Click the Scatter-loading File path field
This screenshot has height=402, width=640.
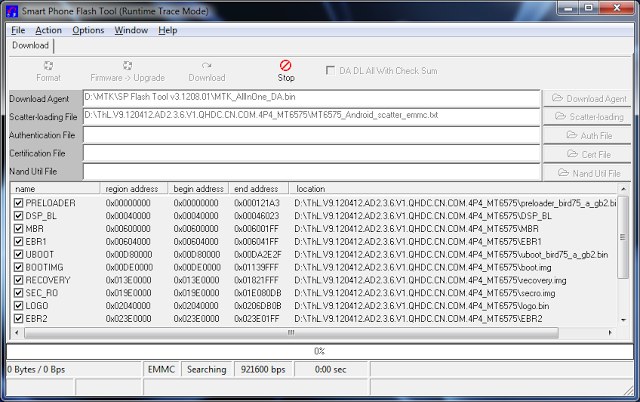tap(311, 116)
